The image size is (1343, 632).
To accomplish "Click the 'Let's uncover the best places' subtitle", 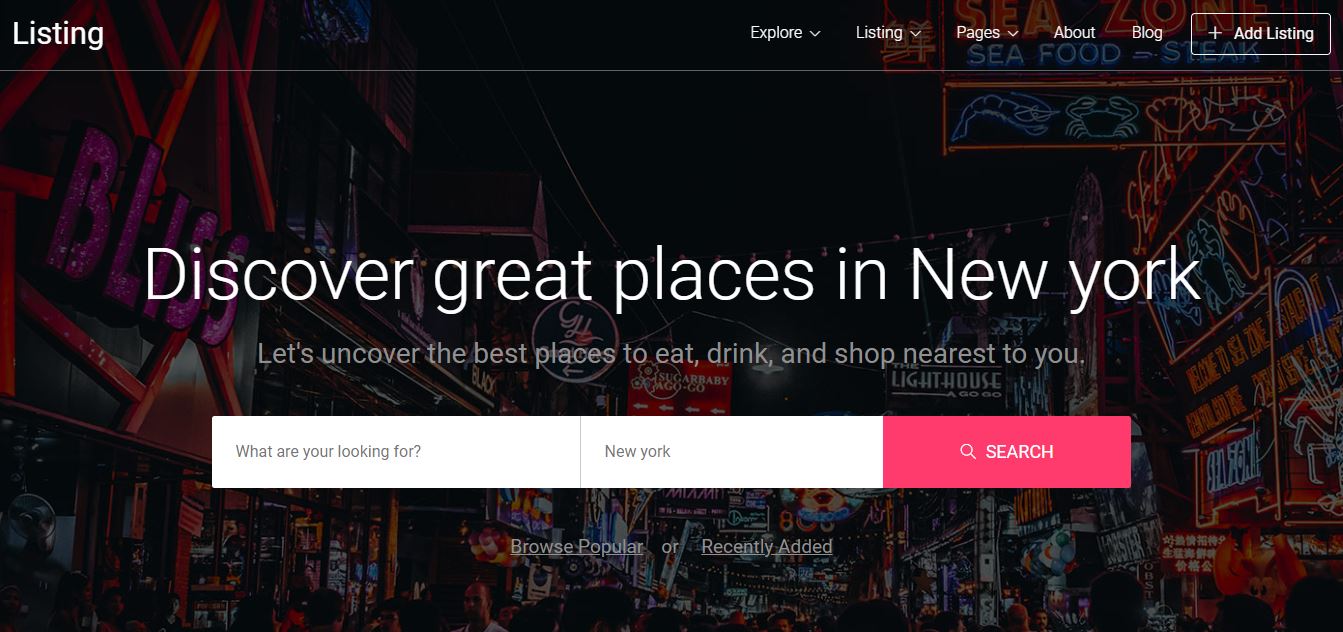I will [671, 354].
